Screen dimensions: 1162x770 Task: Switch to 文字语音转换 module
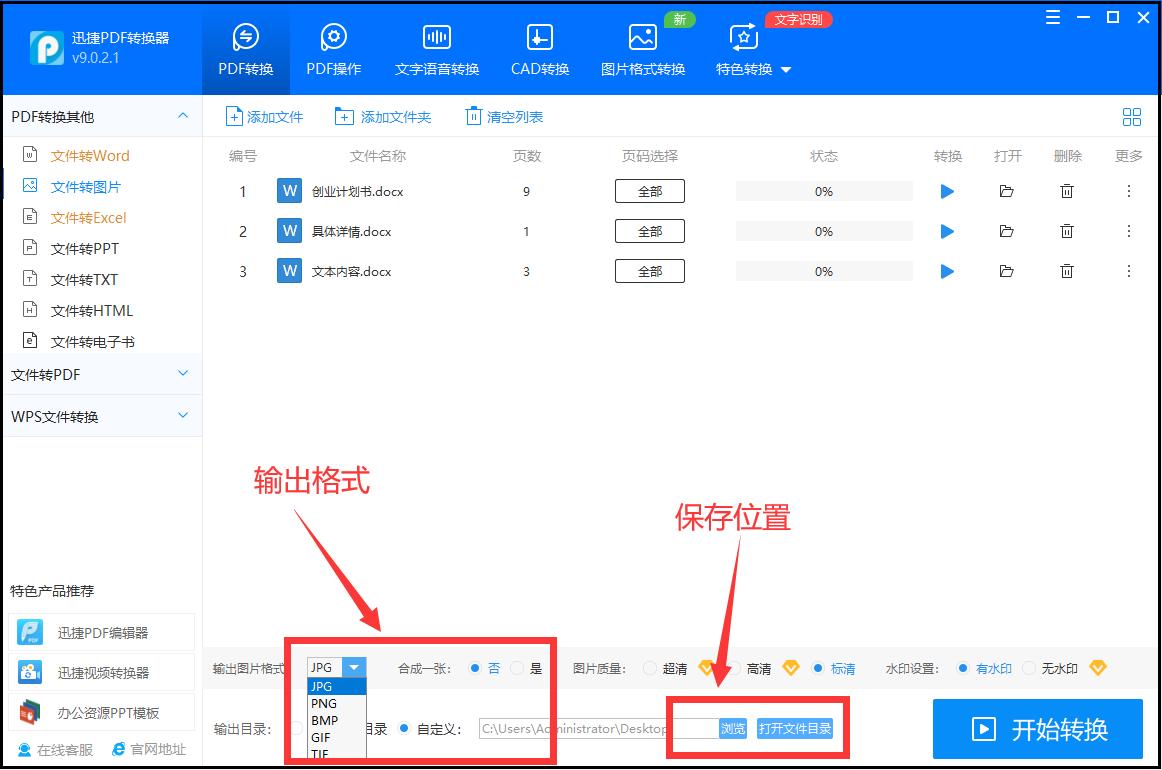coord(436,47)
